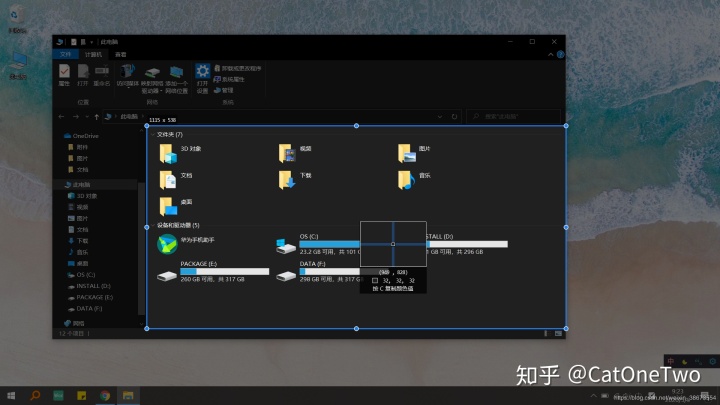
Task: Select 网络 in the navigation pane
Action: pos(74,323)
